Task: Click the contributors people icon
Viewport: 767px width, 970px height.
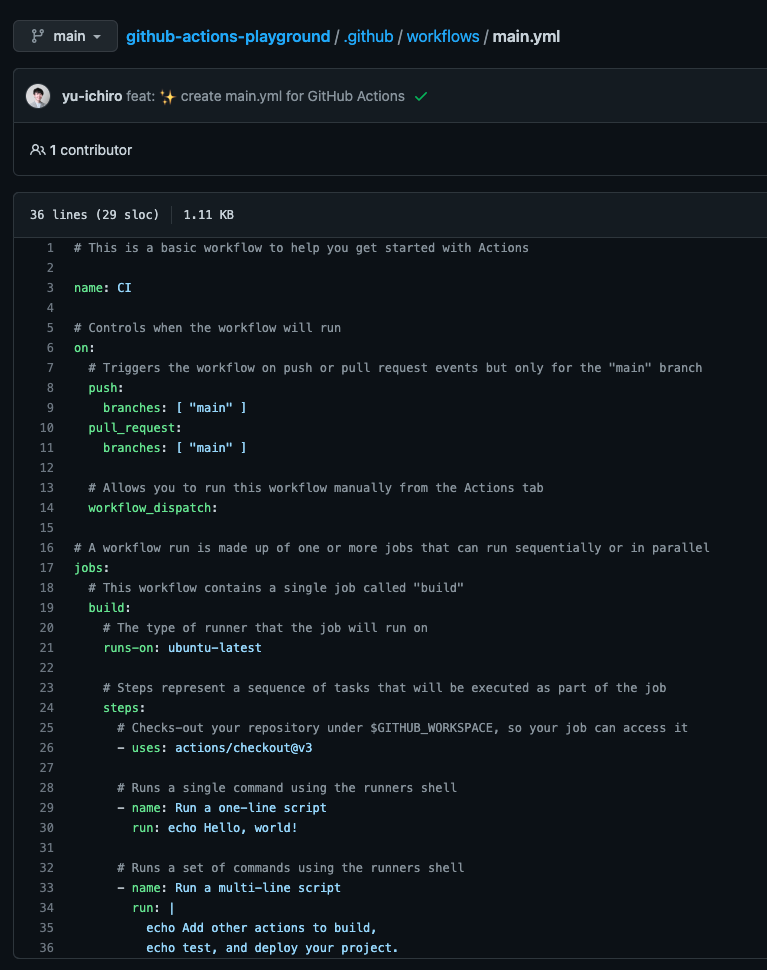Action: click(37, 149)
